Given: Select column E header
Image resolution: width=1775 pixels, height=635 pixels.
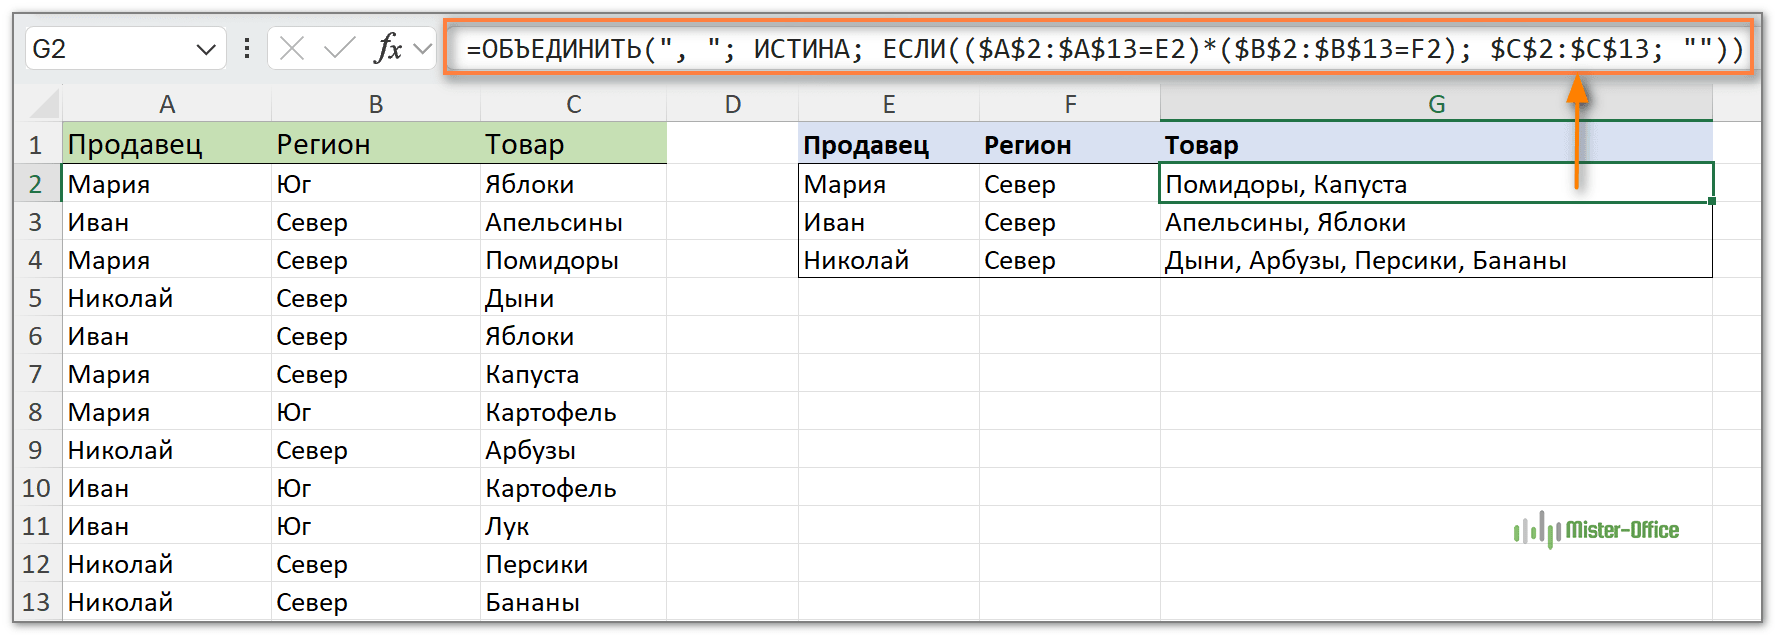Looking at the screenshot, I should (x=889, y=104).
